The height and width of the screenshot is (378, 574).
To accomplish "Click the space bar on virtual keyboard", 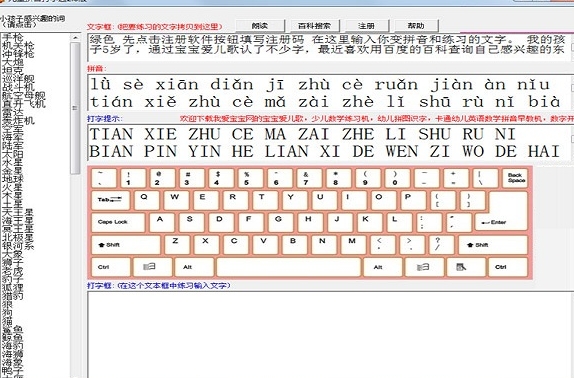I will pos(288,267).
